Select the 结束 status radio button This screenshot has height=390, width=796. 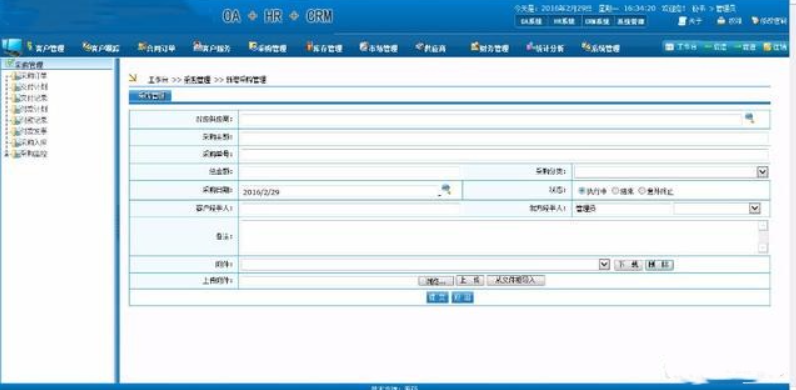point(615,191)
